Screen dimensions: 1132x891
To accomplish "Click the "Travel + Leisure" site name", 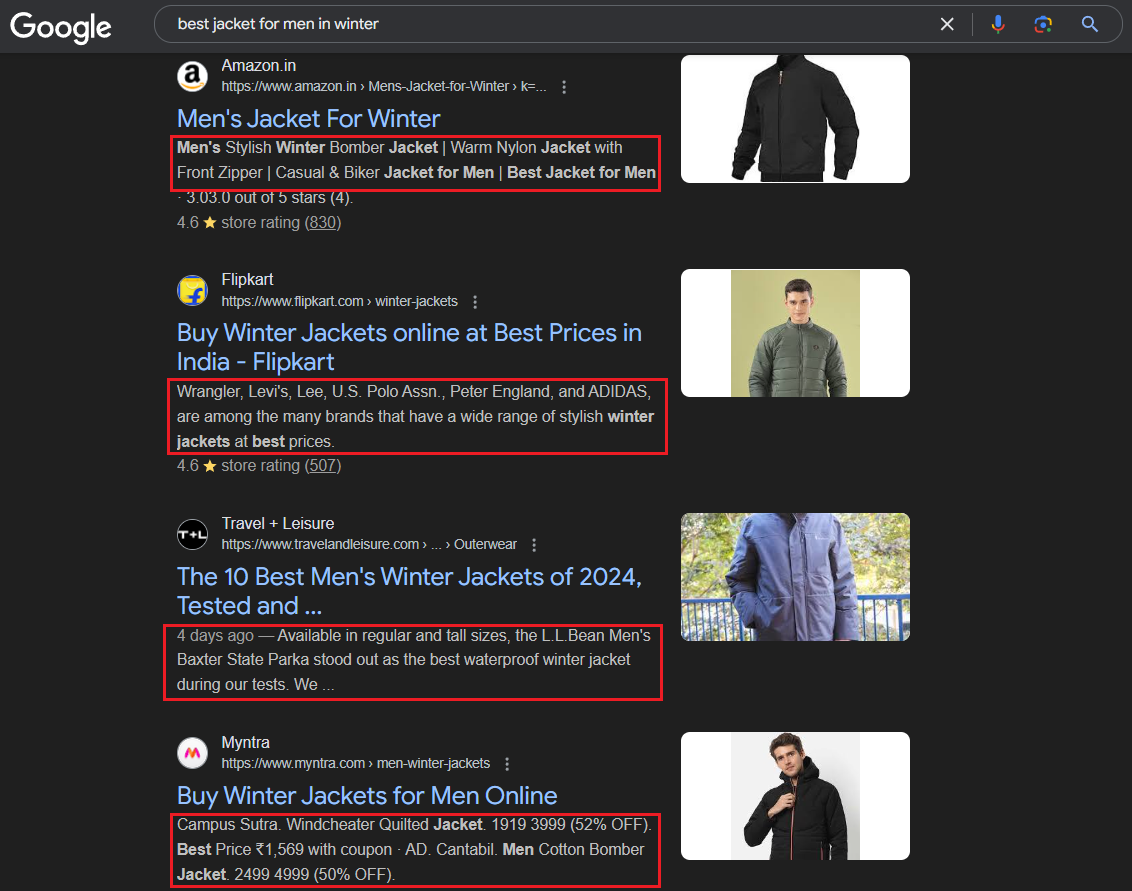I will 277,523.
